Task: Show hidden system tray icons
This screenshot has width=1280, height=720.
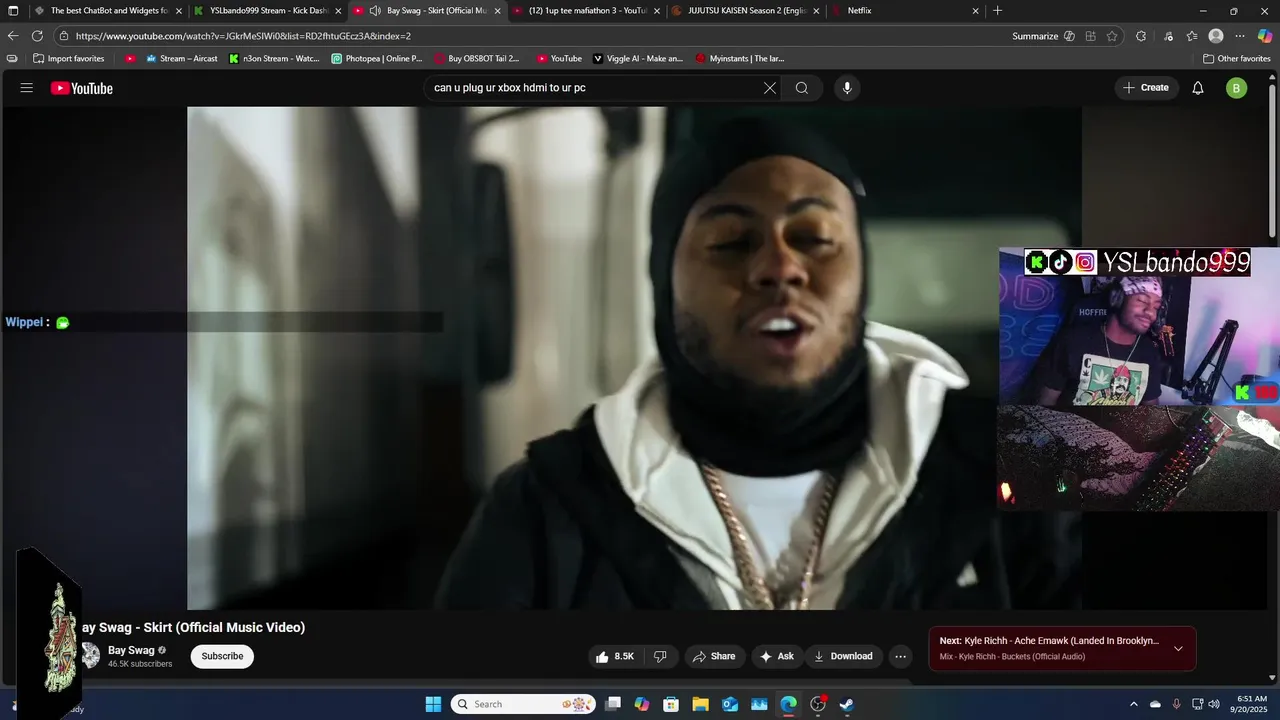Action: click(x=1133, y=704)
